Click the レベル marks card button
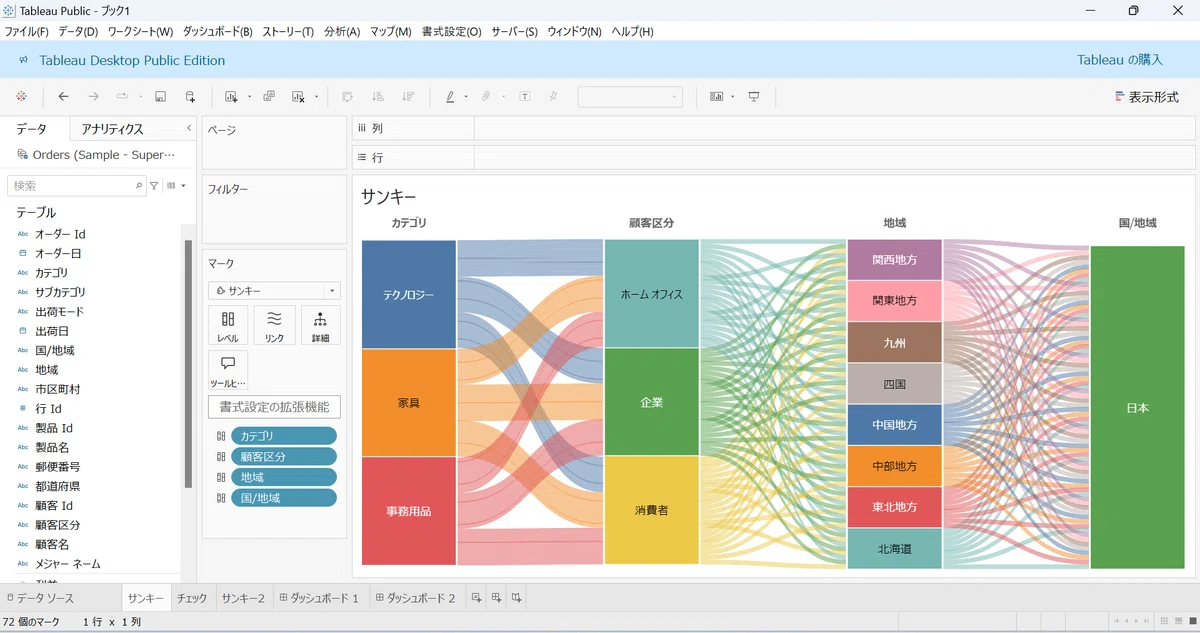Screen dimensions: 1200x633 click(x=228, y=326)
